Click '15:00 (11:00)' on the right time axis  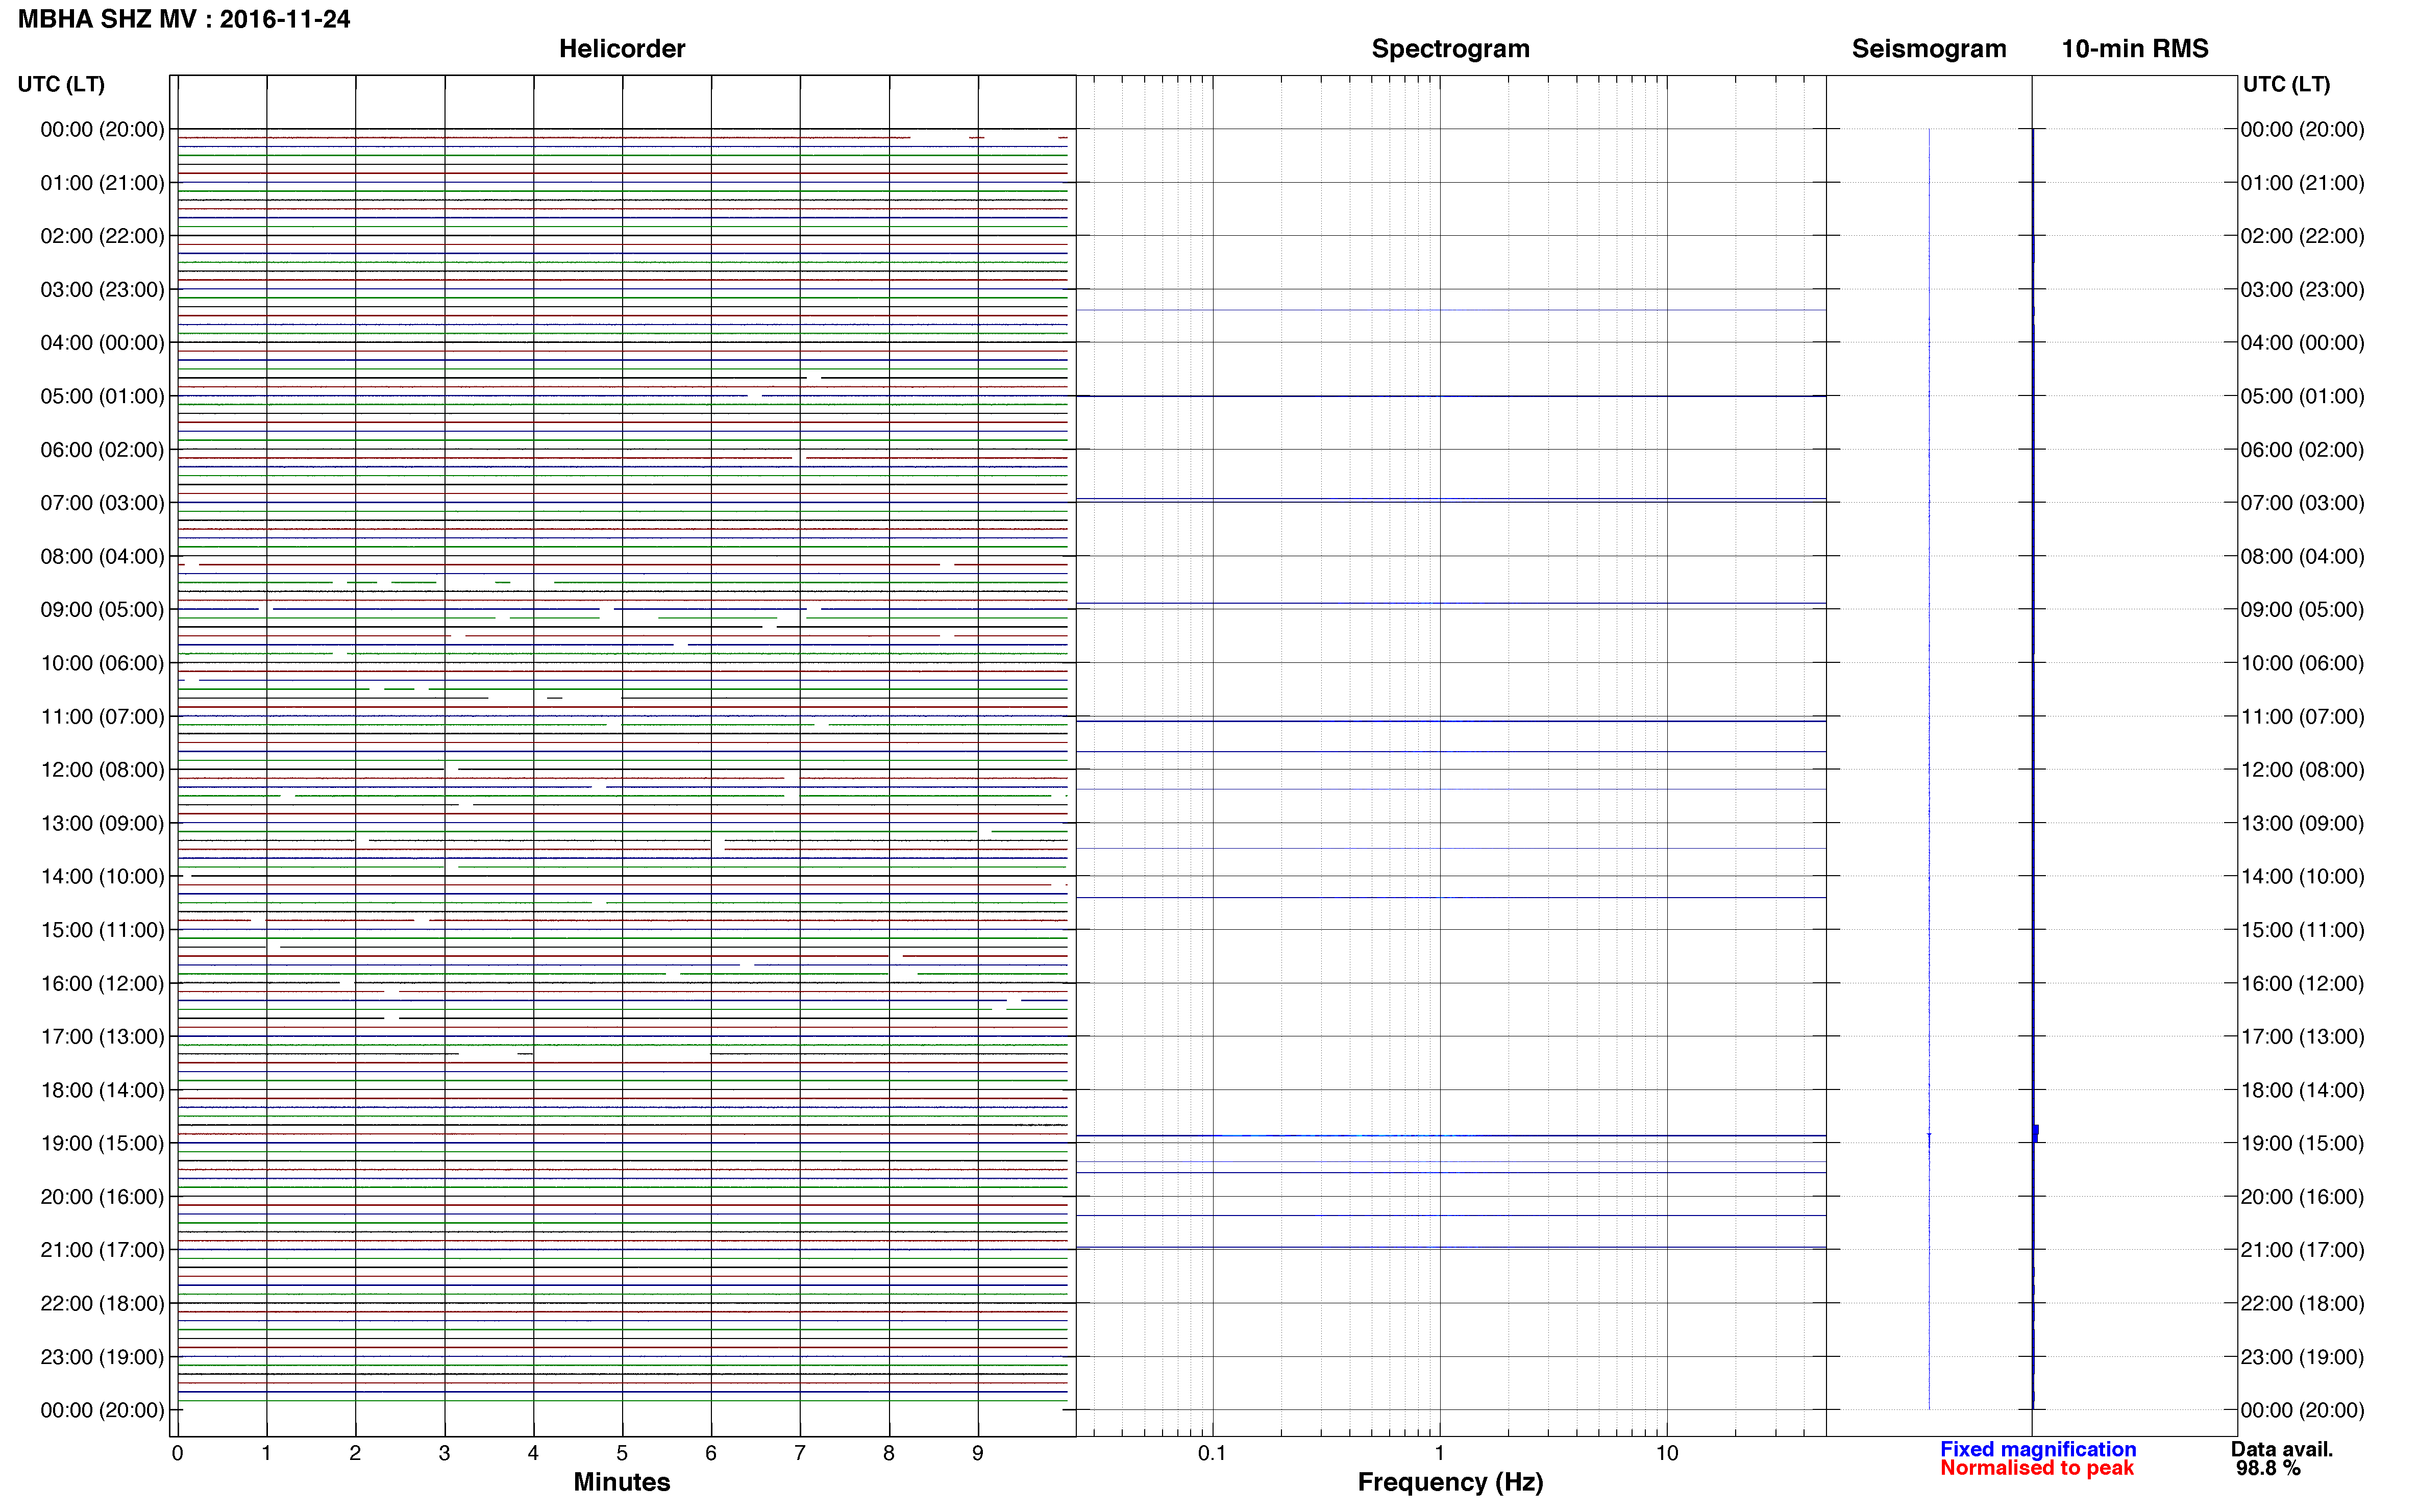[2302, 930]
